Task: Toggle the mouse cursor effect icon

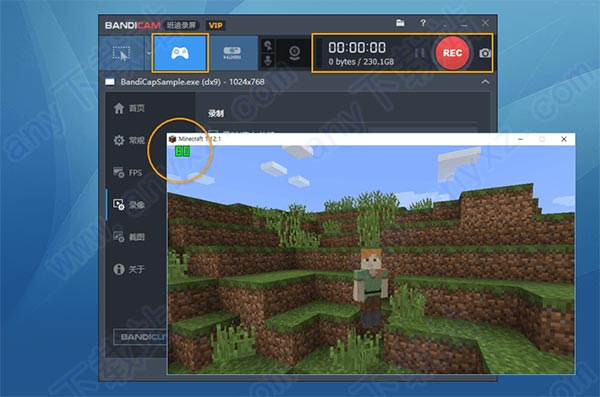Action: pos(268,46)
